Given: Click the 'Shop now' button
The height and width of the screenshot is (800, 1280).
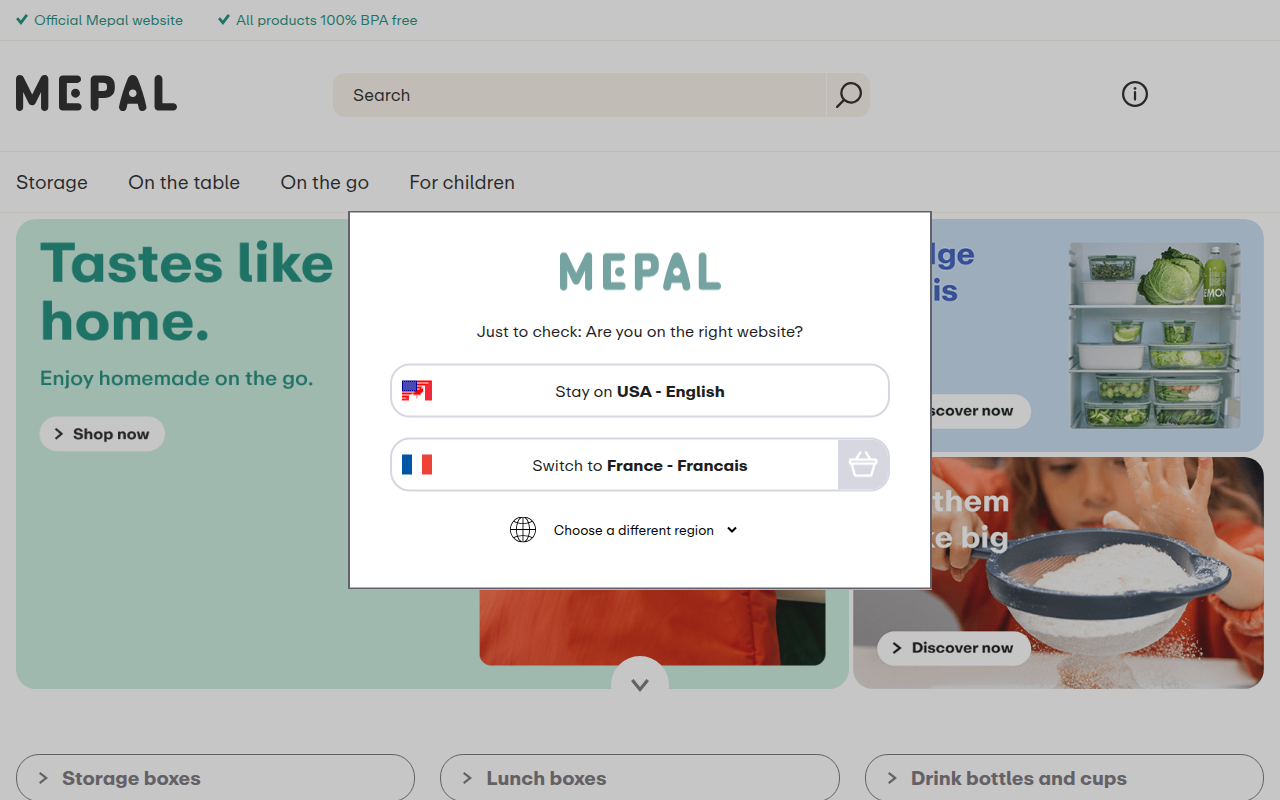Looking at the screenshot, I should coord(102,434).
